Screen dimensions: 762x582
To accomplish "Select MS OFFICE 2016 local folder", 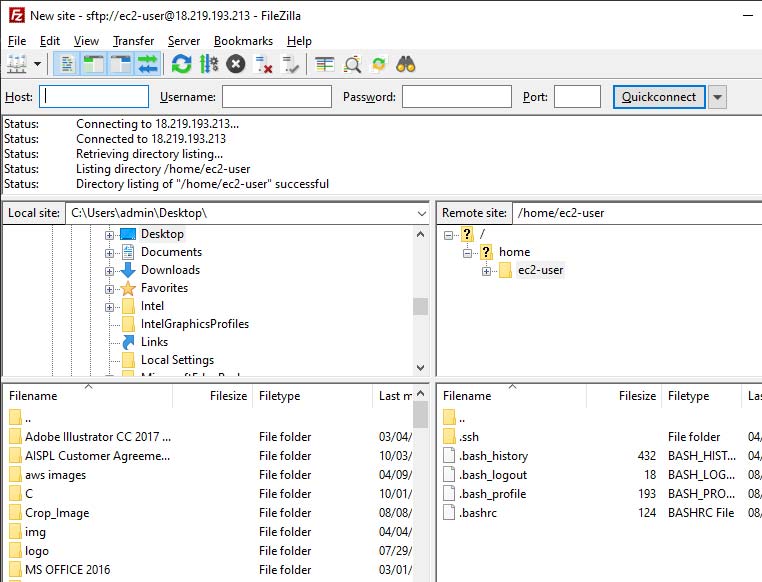I will pos(68,570).
